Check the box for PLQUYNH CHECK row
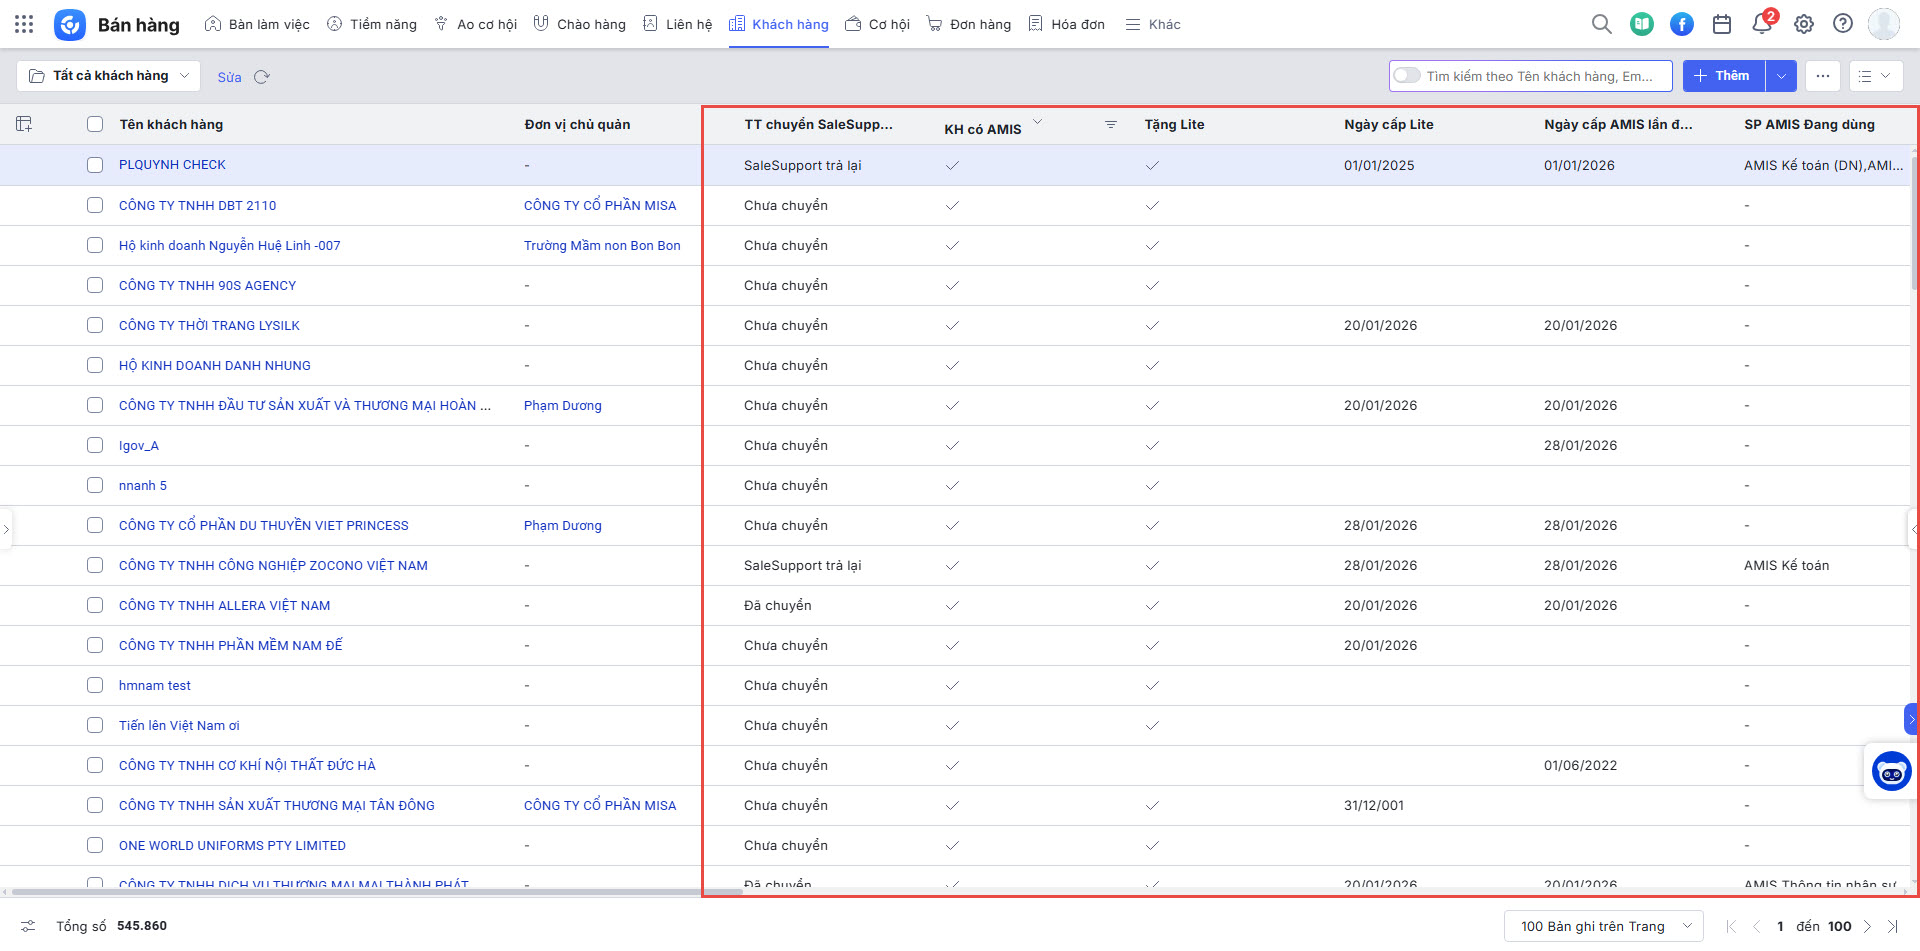The height and width of the screenshot is (951, 1920). 95,165
